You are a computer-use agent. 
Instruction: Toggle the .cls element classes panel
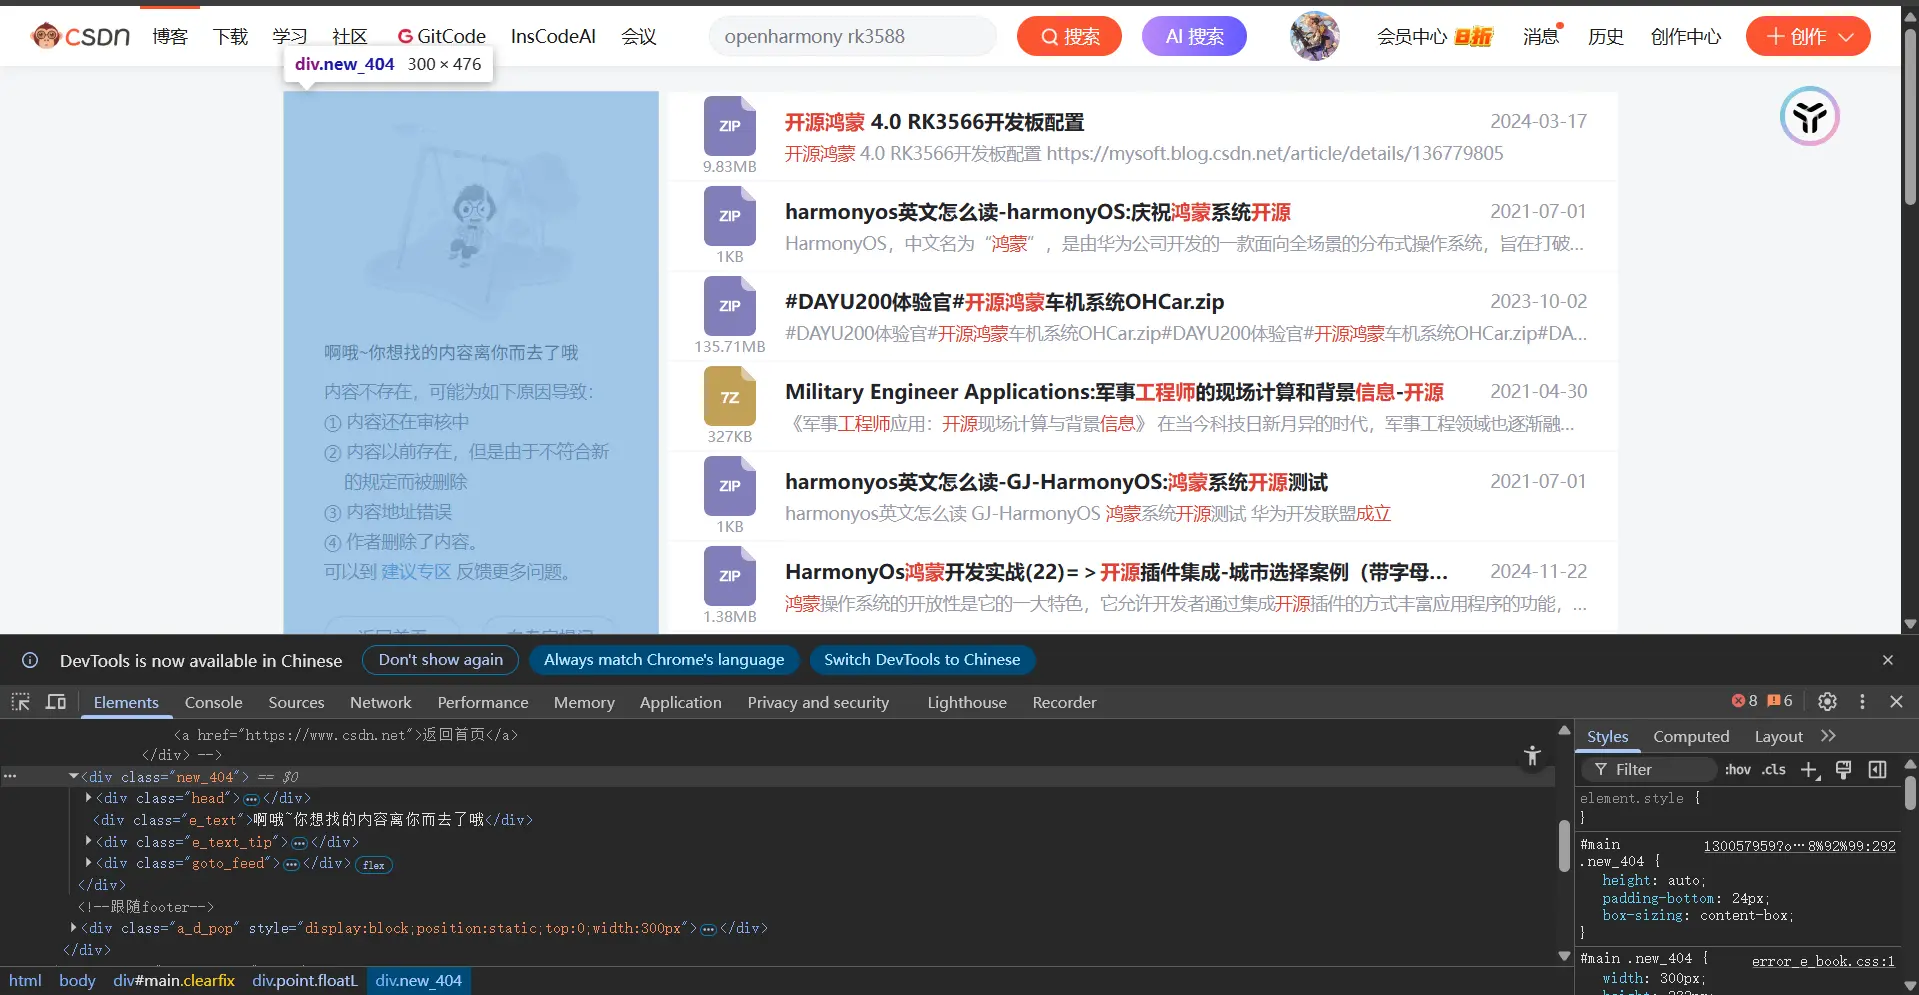(1774, 769)
